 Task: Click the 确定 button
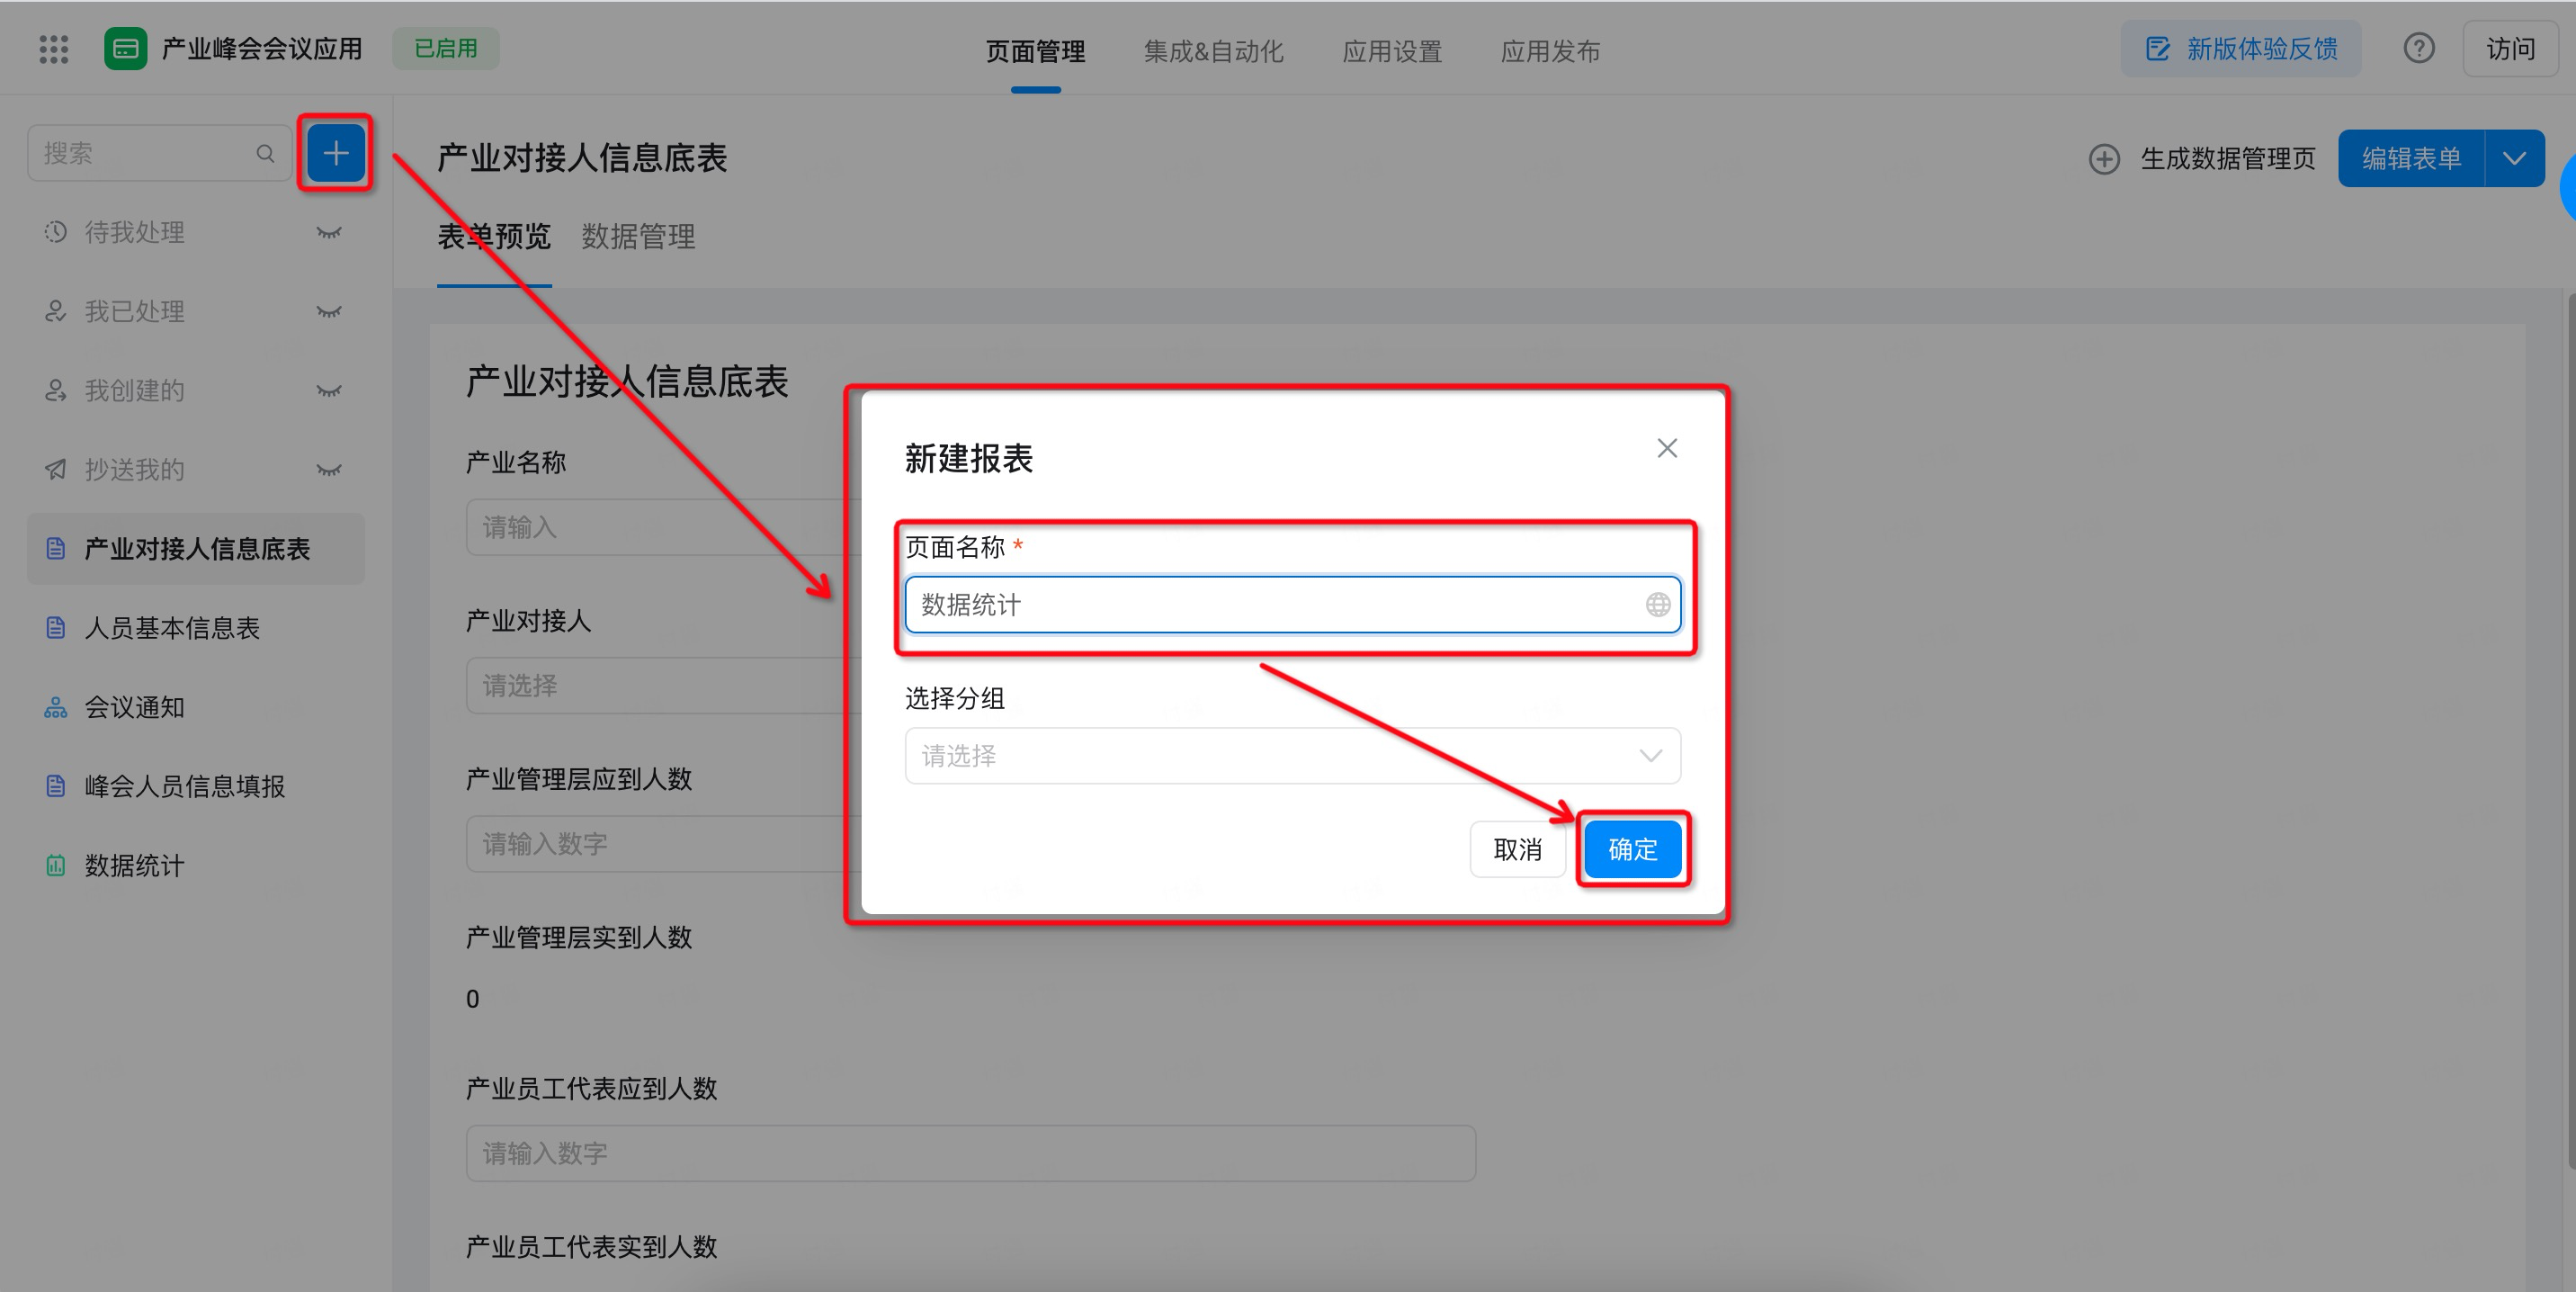1632,849
